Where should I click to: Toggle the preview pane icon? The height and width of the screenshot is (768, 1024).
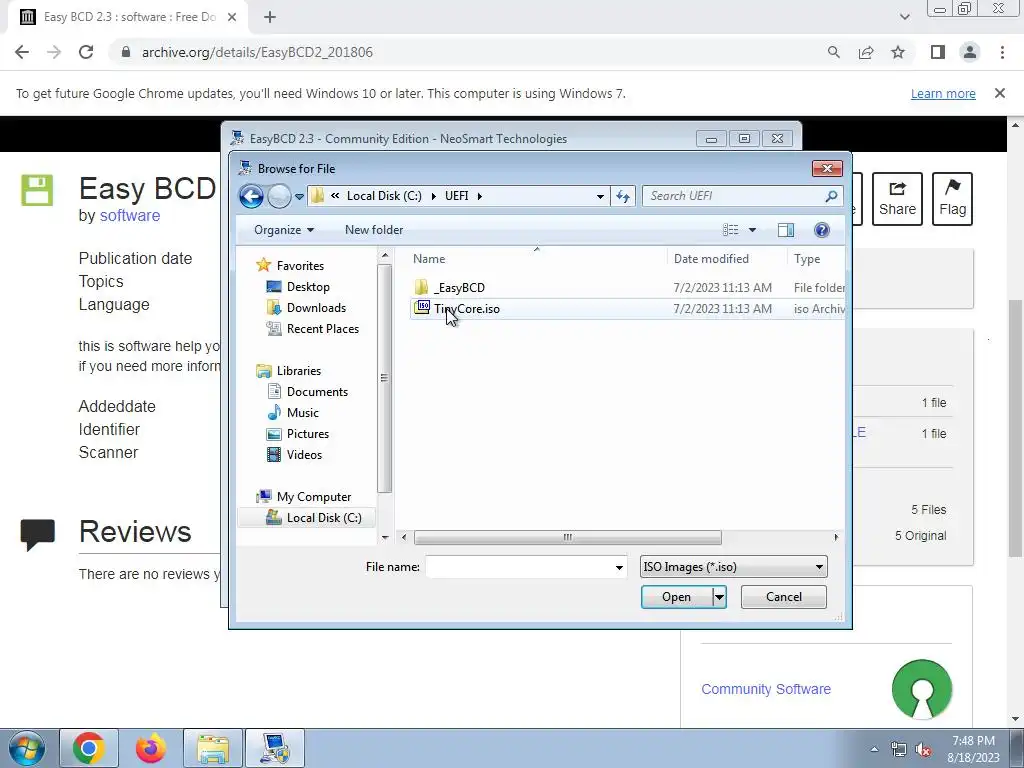click(786, 230)
